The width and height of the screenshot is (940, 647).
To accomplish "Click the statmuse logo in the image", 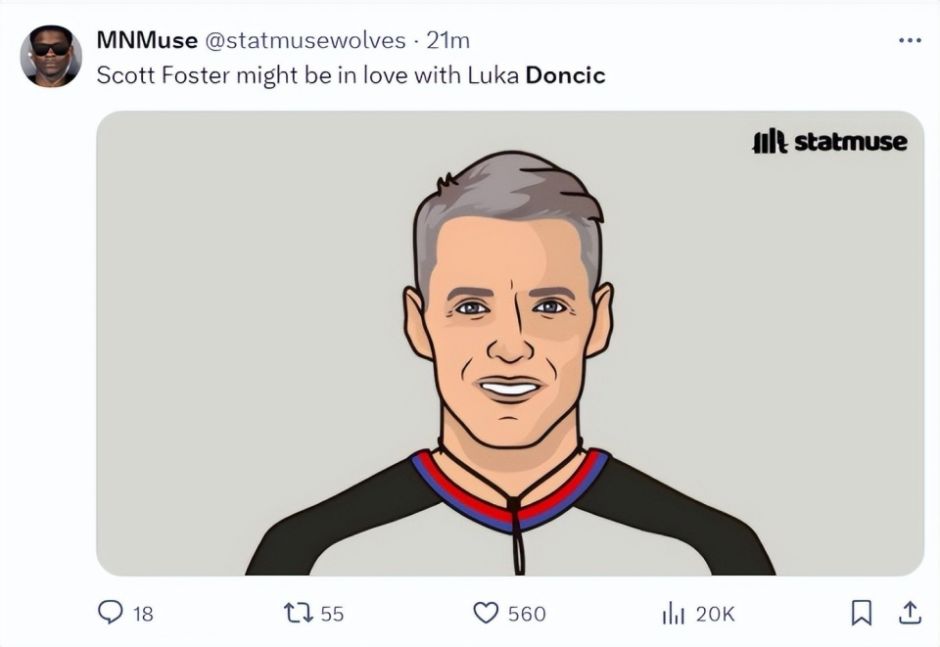I will coord(830,142).
